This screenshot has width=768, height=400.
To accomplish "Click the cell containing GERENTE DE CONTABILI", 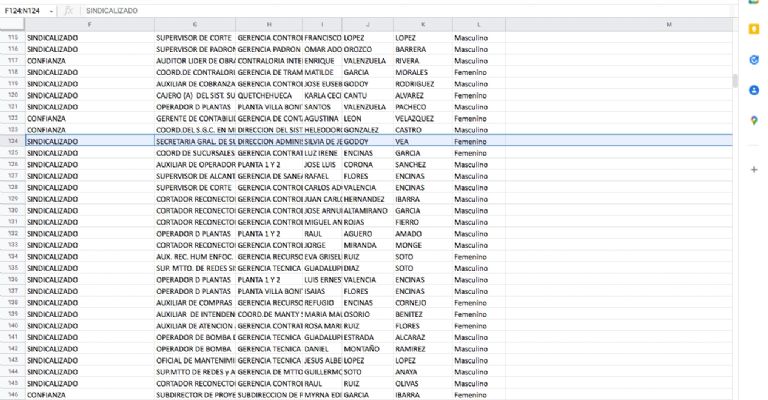I will [195, 118].
